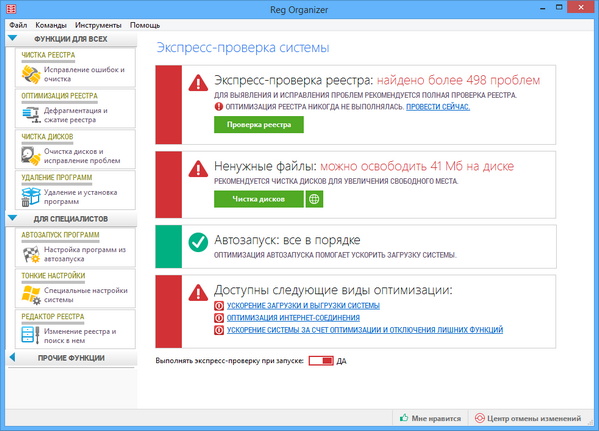The width and height of the screenshot is (599, 431).
Task: Select Специальные настройки системы text
Action: (86, 295)
